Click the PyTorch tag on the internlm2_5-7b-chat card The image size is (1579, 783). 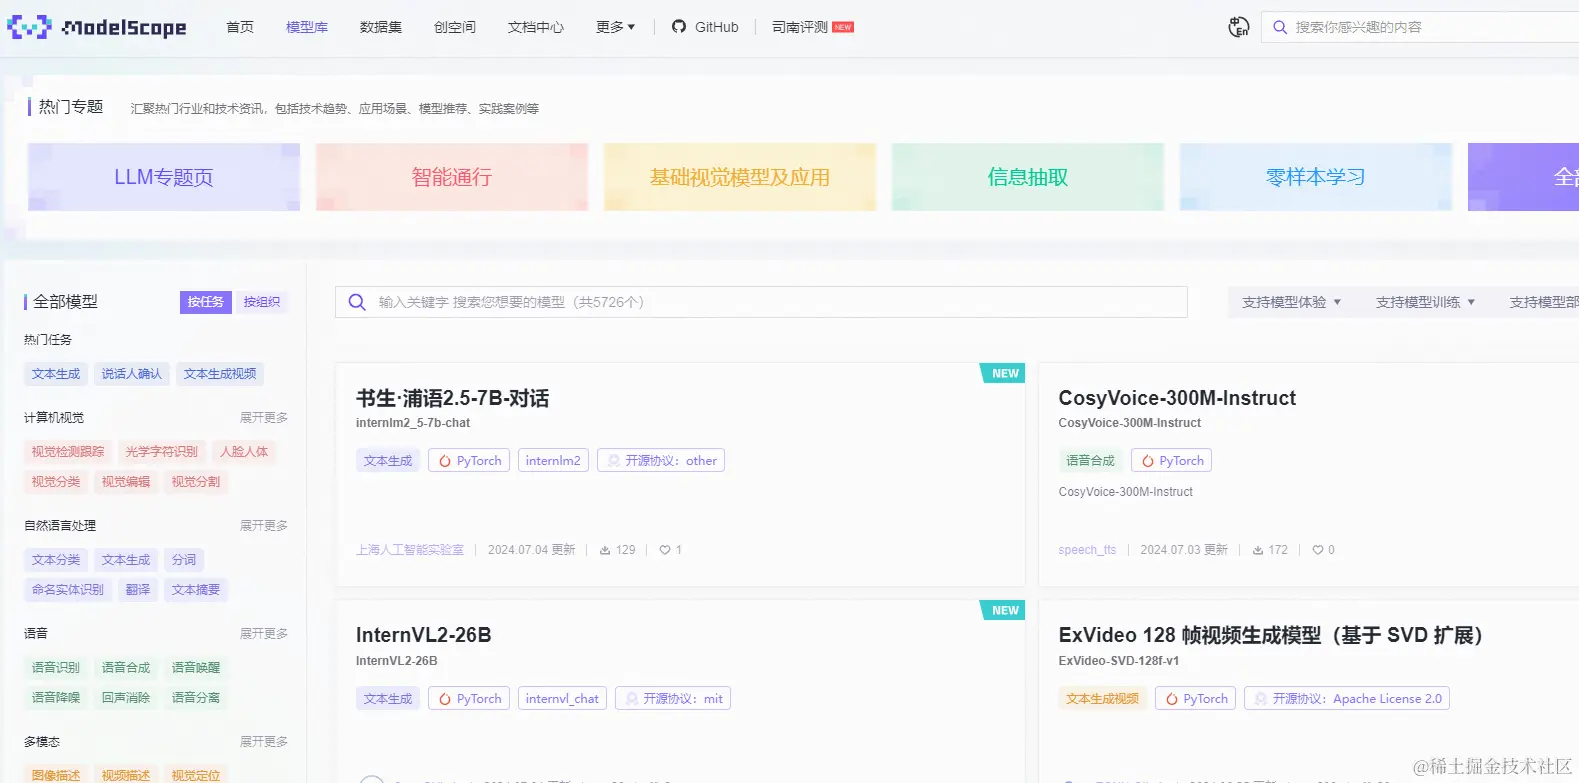pos(469,461)
